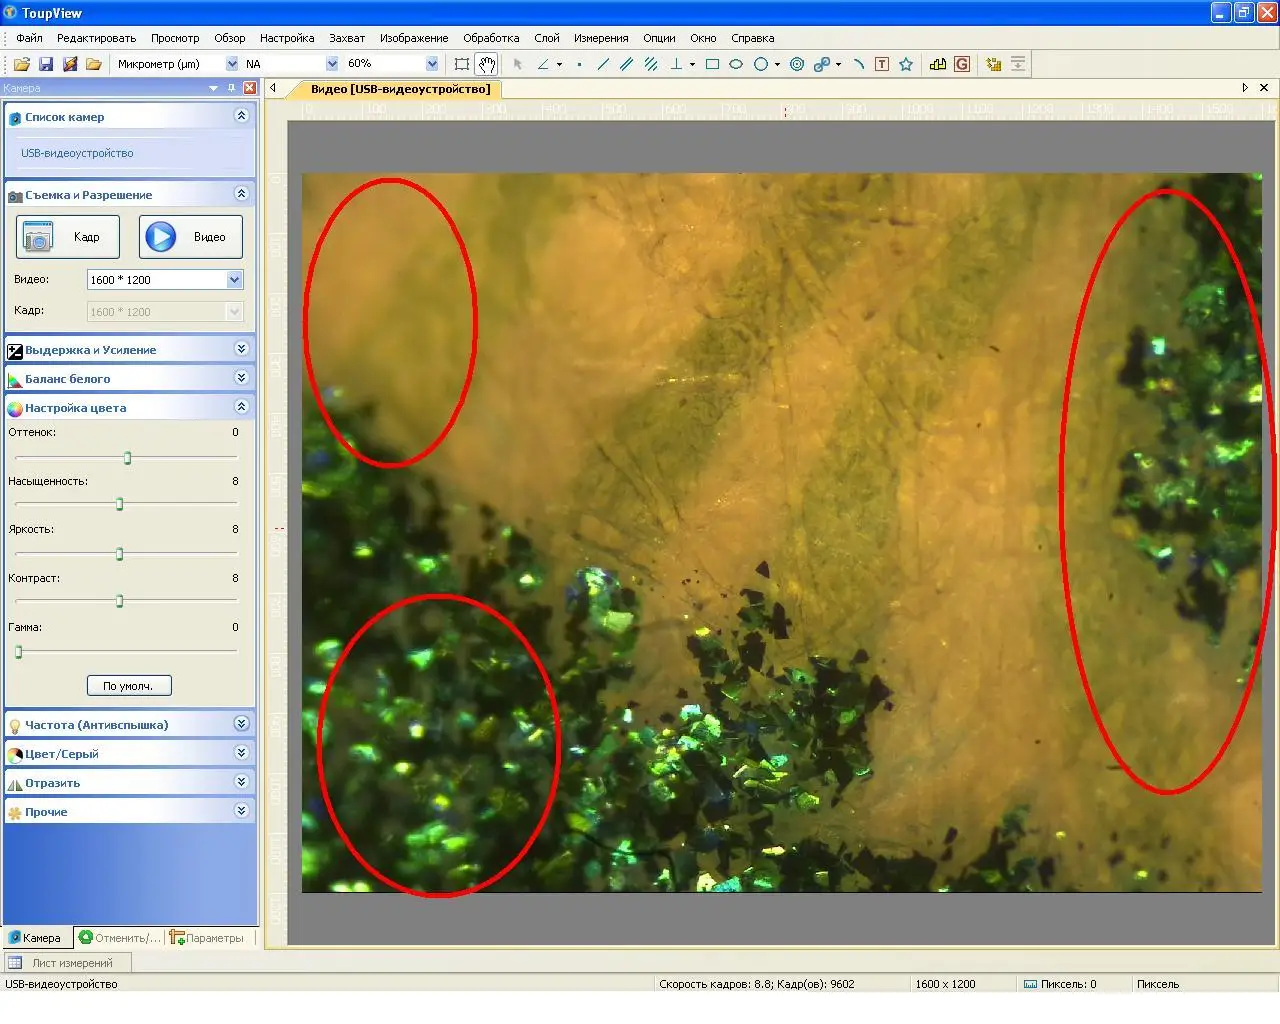1280x1024 pixels.
Task: Click the Browse folder toolbar icon
Action: tap(94, 64)
